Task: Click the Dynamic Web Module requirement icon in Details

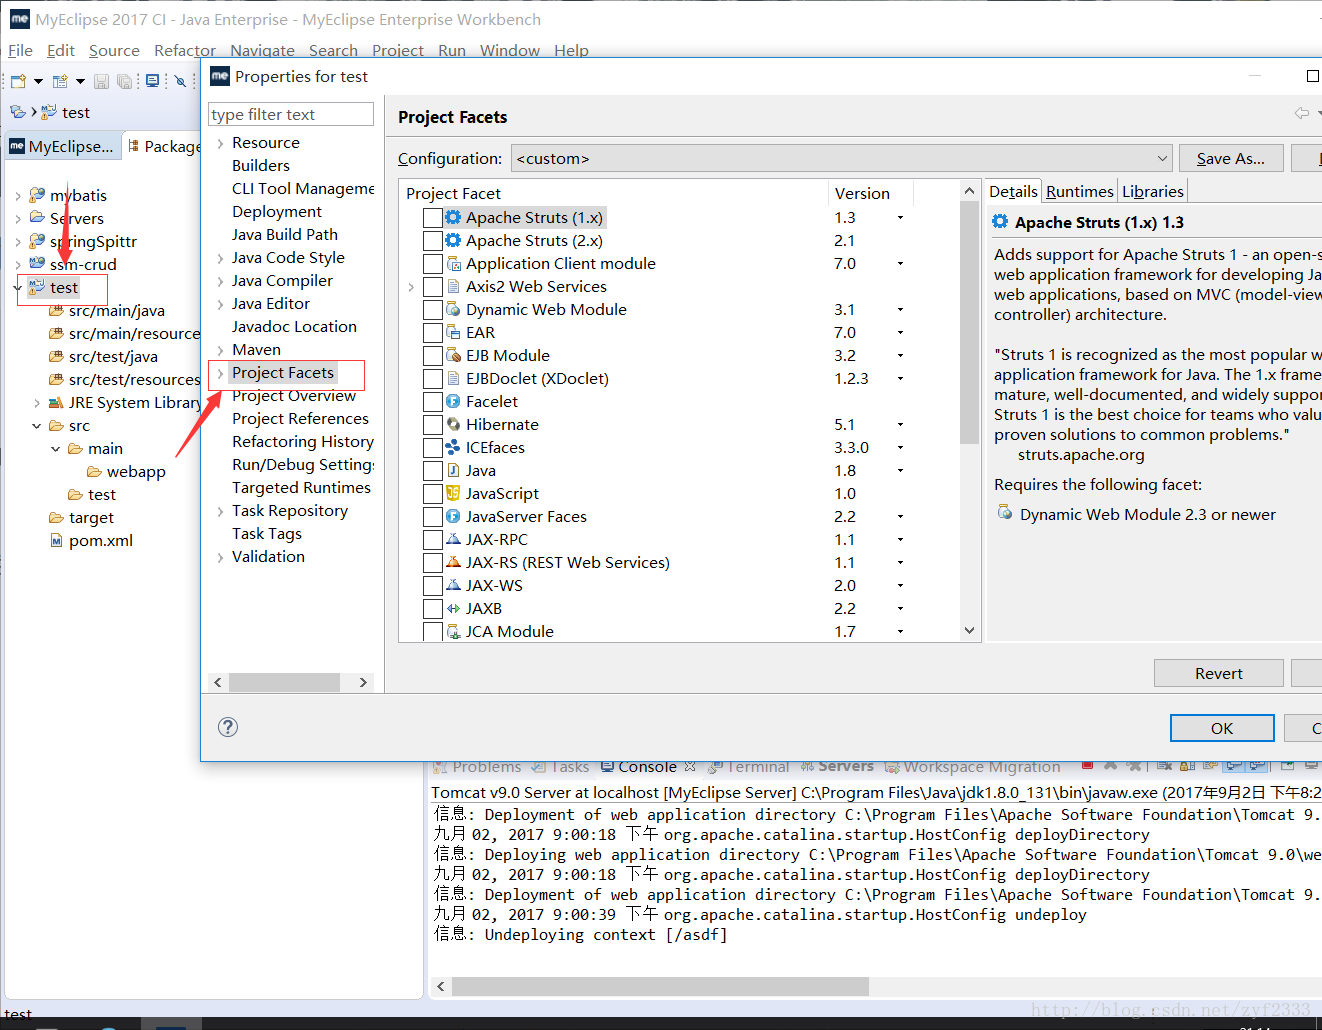Action: pos(1005,513)
